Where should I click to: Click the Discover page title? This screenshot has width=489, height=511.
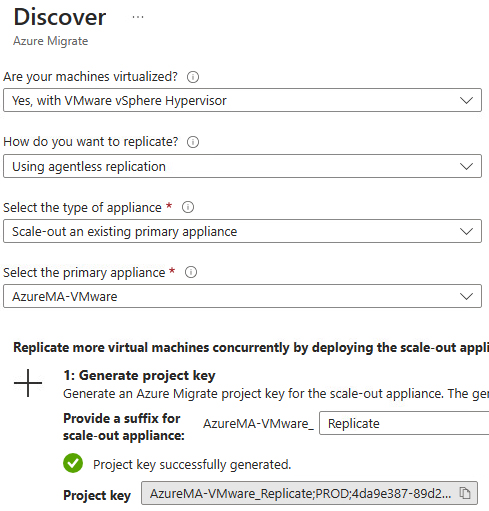coord(60,17)
